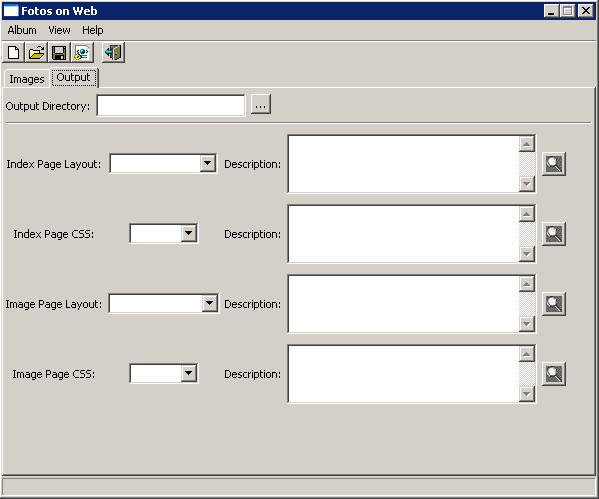The height and width of the screenshot is (499, 599).
Task: Open an album with the folder icon
Action: (36, 53)
